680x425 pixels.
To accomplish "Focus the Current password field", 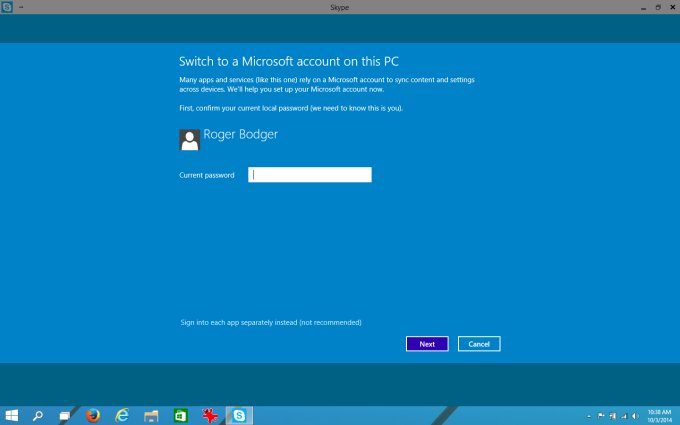I will (x=310, y=175).
